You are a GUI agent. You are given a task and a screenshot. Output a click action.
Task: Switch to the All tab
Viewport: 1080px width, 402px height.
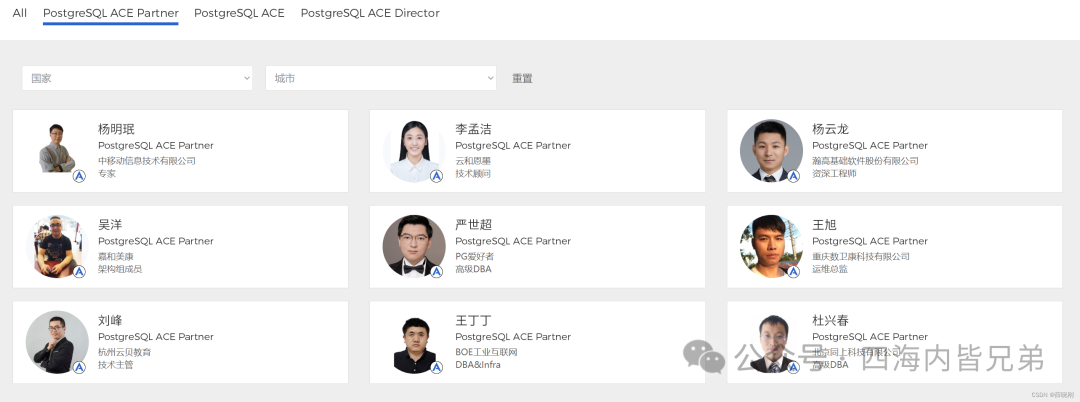(x=20, y=13)
